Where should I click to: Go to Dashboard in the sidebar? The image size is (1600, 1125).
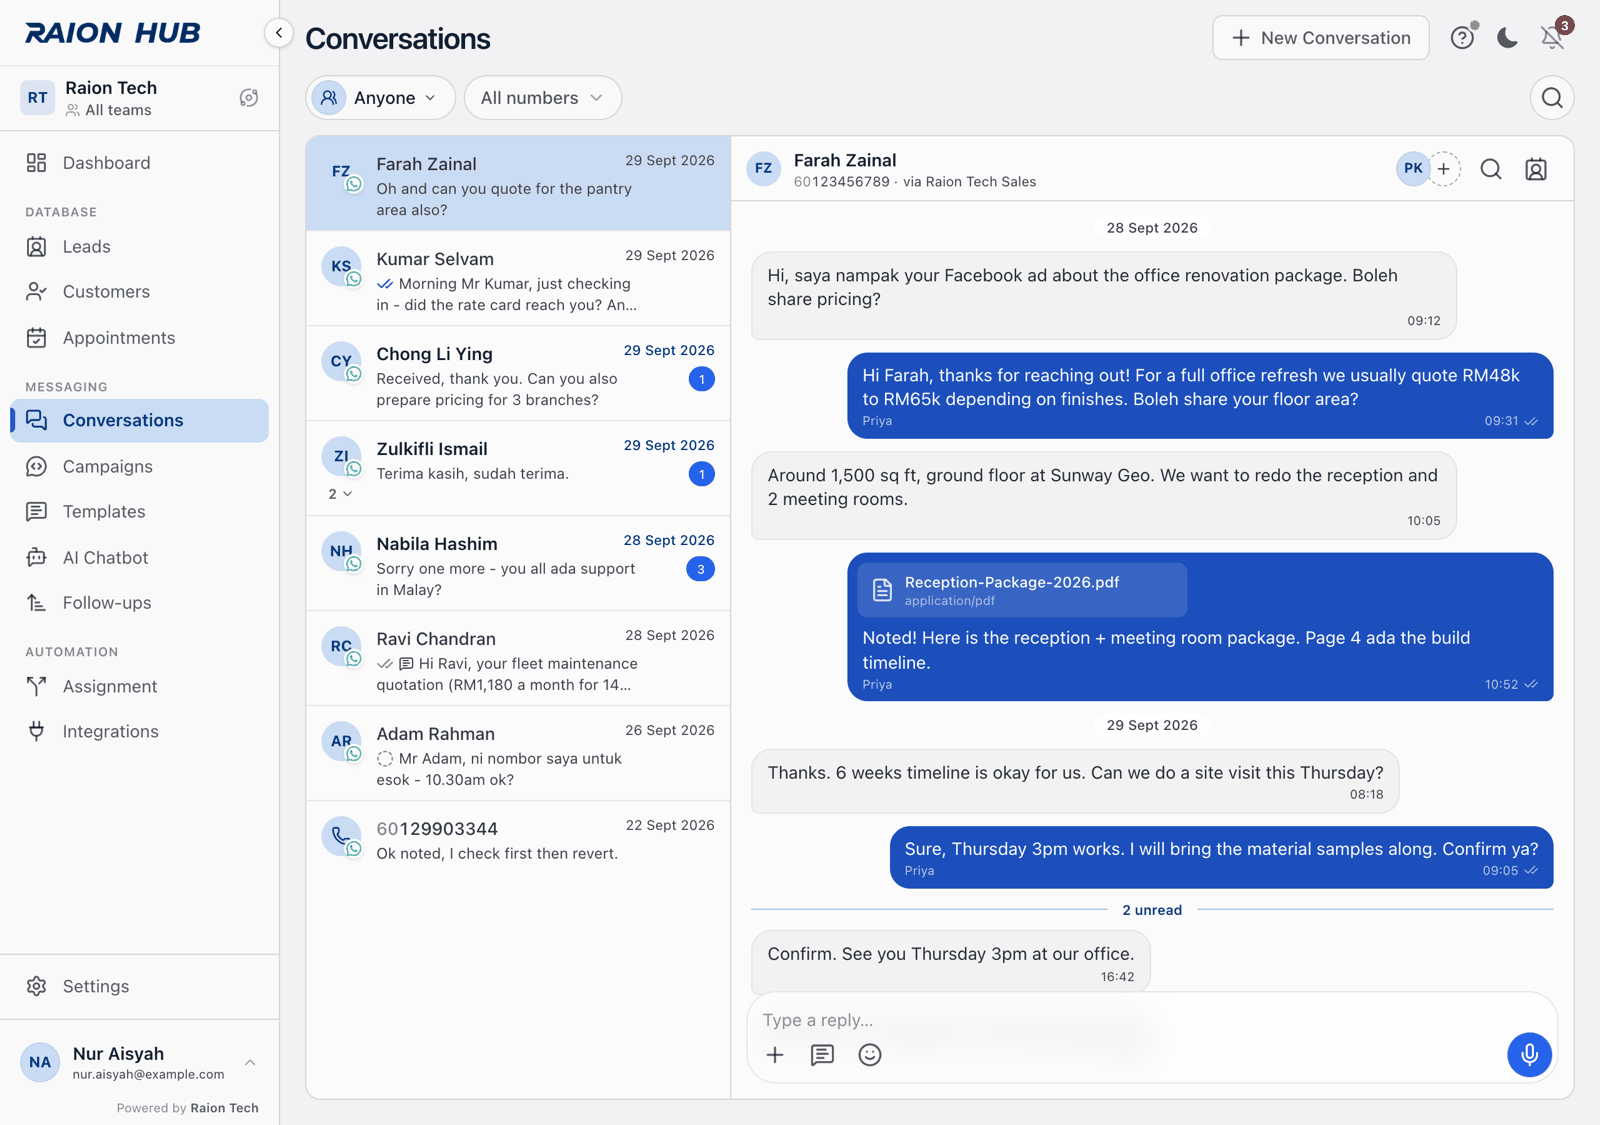[x=139, y=163]
